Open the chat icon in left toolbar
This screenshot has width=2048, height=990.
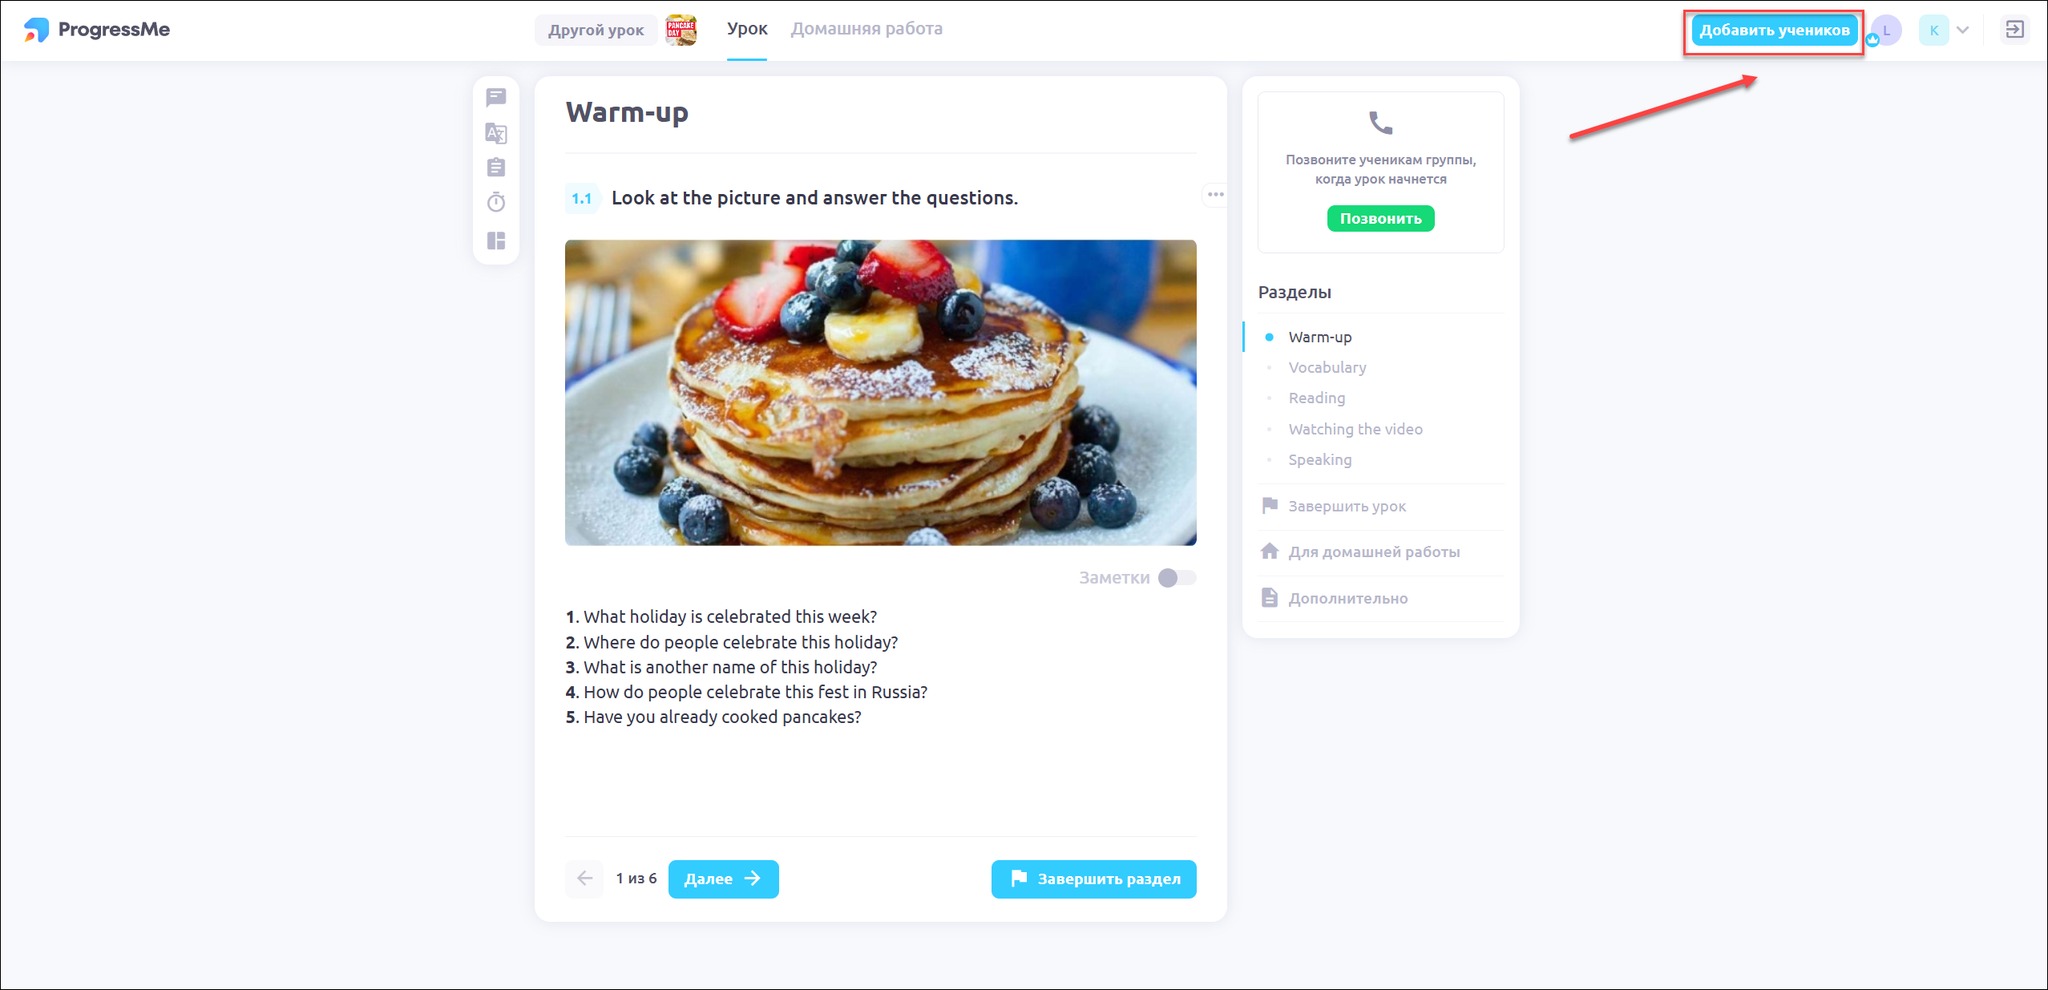coord(496,97)
